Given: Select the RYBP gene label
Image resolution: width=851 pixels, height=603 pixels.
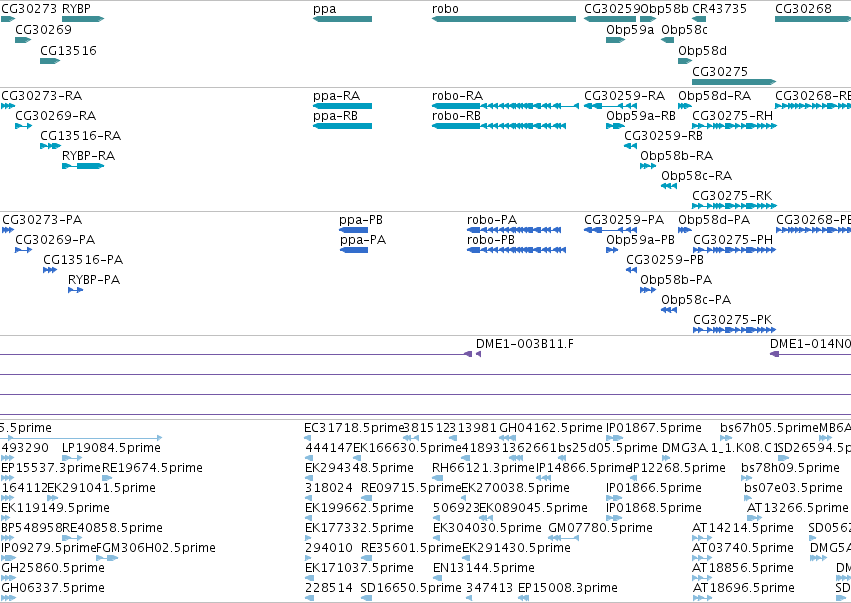Looking at the screenshot, I should point(77,9).
